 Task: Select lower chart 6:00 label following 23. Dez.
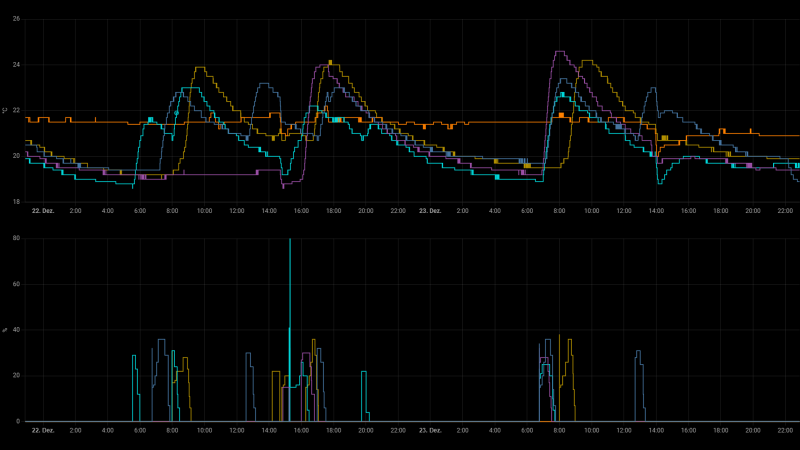click(x=527, y=431)
